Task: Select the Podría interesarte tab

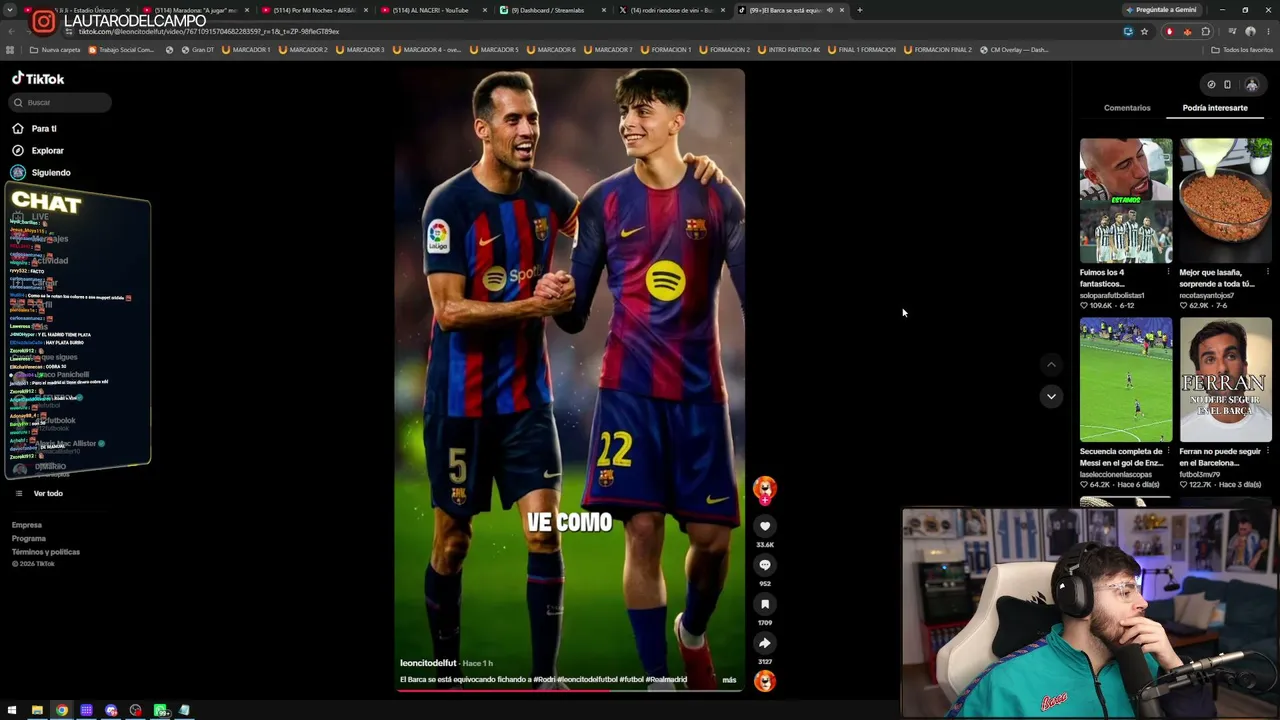Action: [1215, 108]
